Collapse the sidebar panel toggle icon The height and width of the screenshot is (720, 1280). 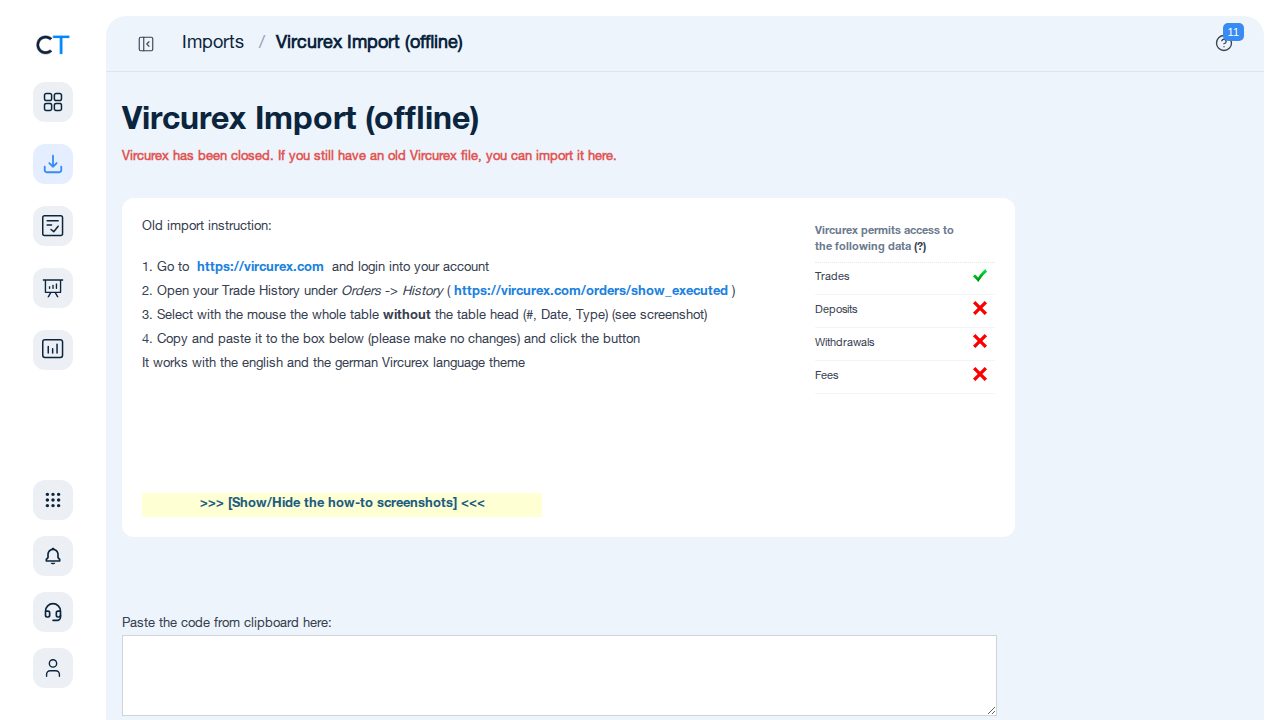pyautogui.click(x=146, y=44)
